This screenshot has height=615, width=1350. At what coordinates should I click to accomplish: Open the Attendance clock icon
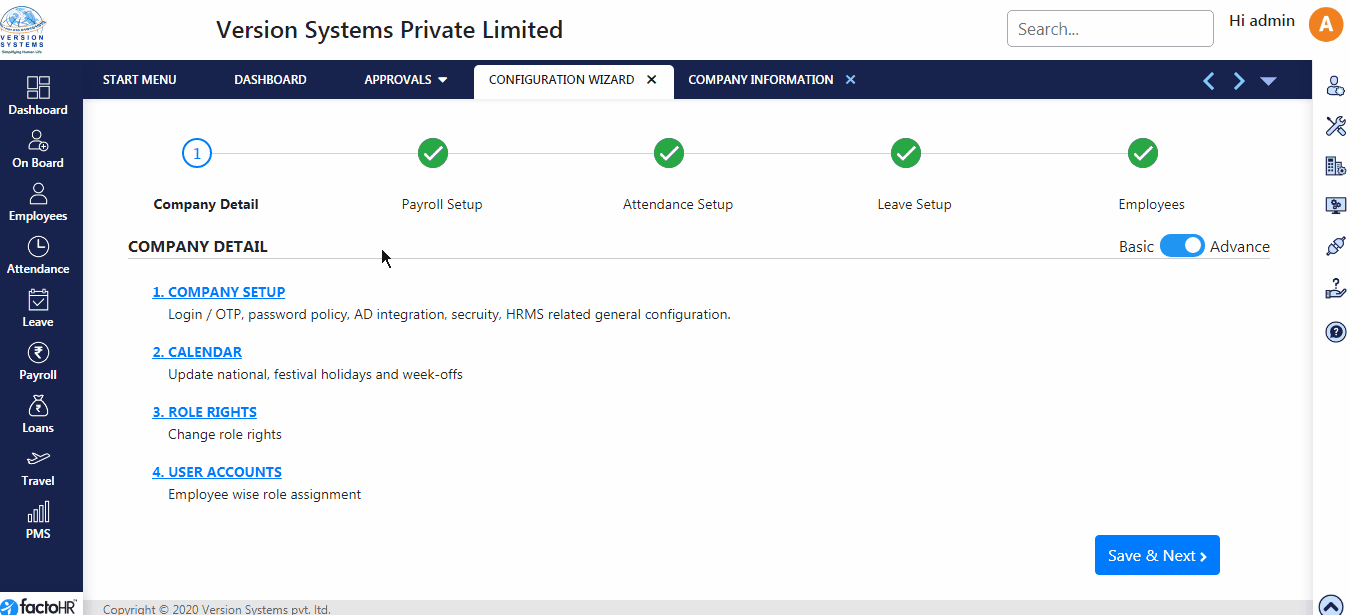pyautogui.click(x=38, y=247)
